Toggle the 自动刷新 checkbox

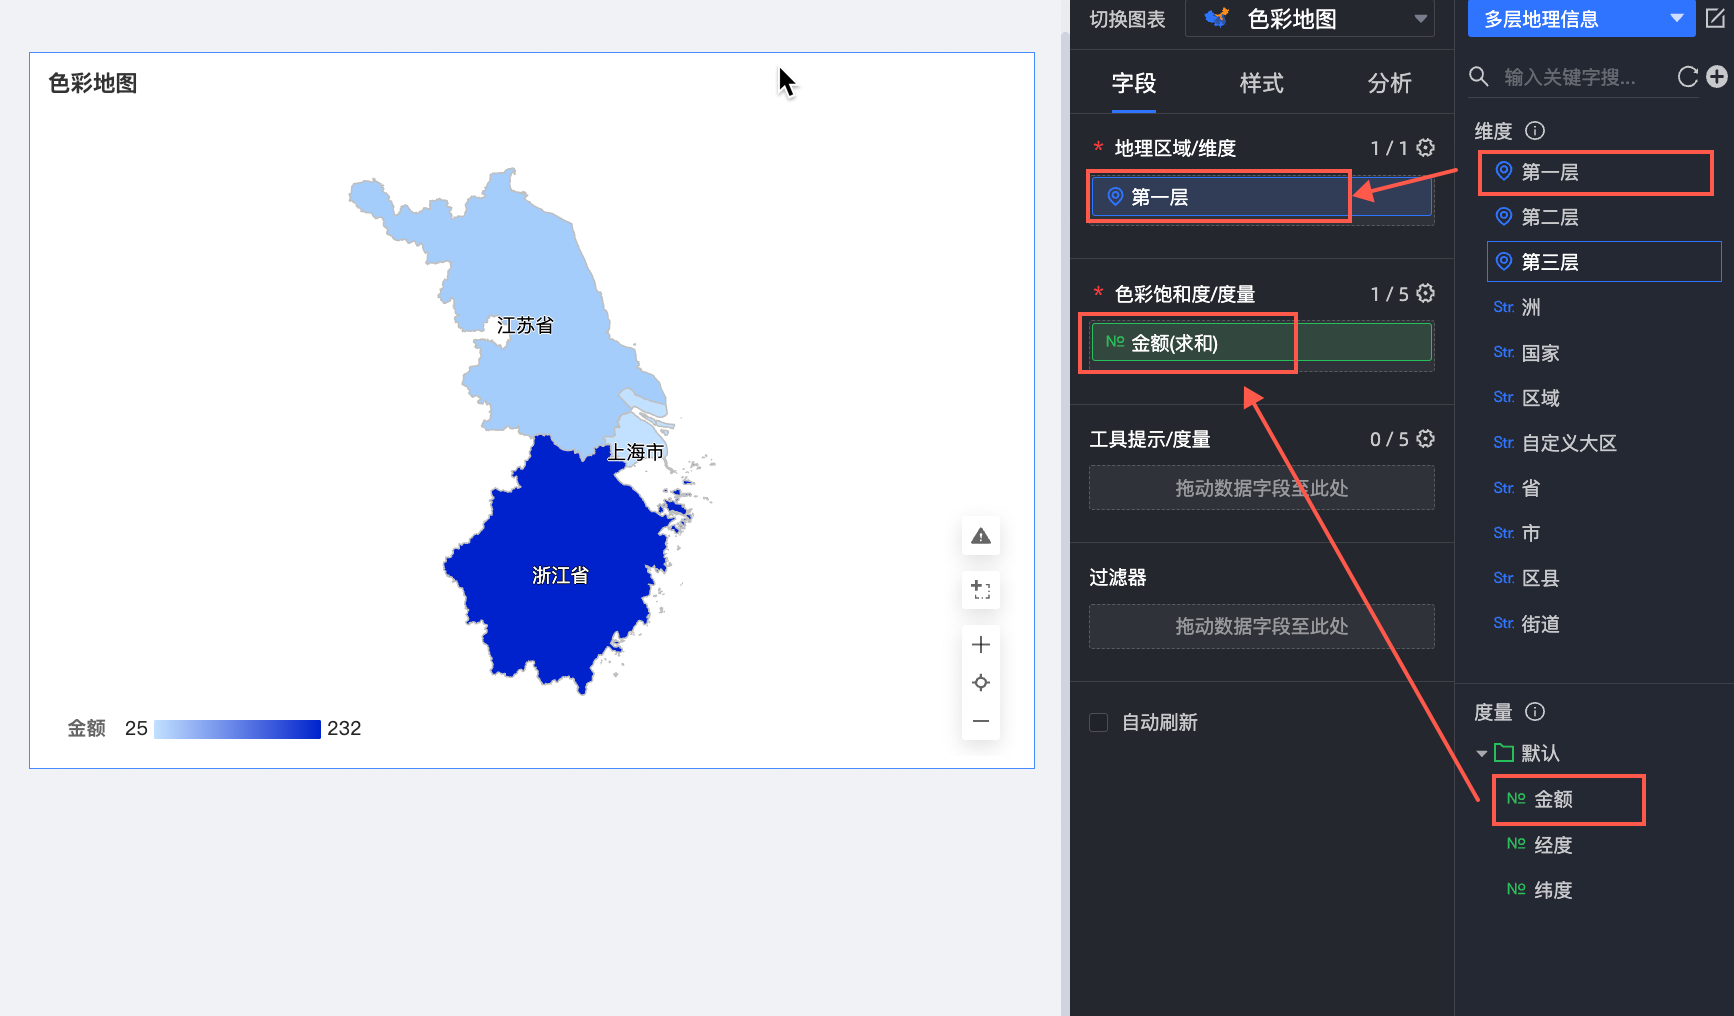point(1099,722)
